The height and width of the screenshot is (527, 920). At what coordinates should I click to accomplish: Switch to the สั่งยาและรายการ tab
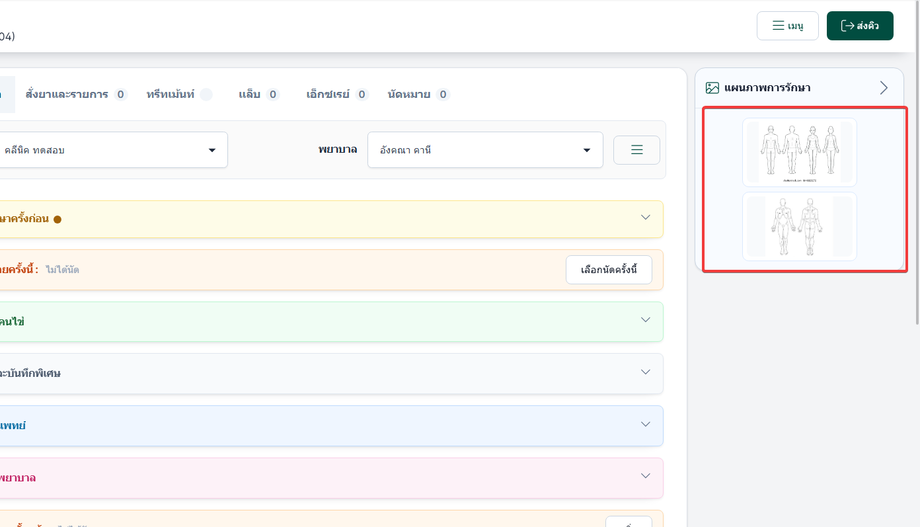point(76,94)
